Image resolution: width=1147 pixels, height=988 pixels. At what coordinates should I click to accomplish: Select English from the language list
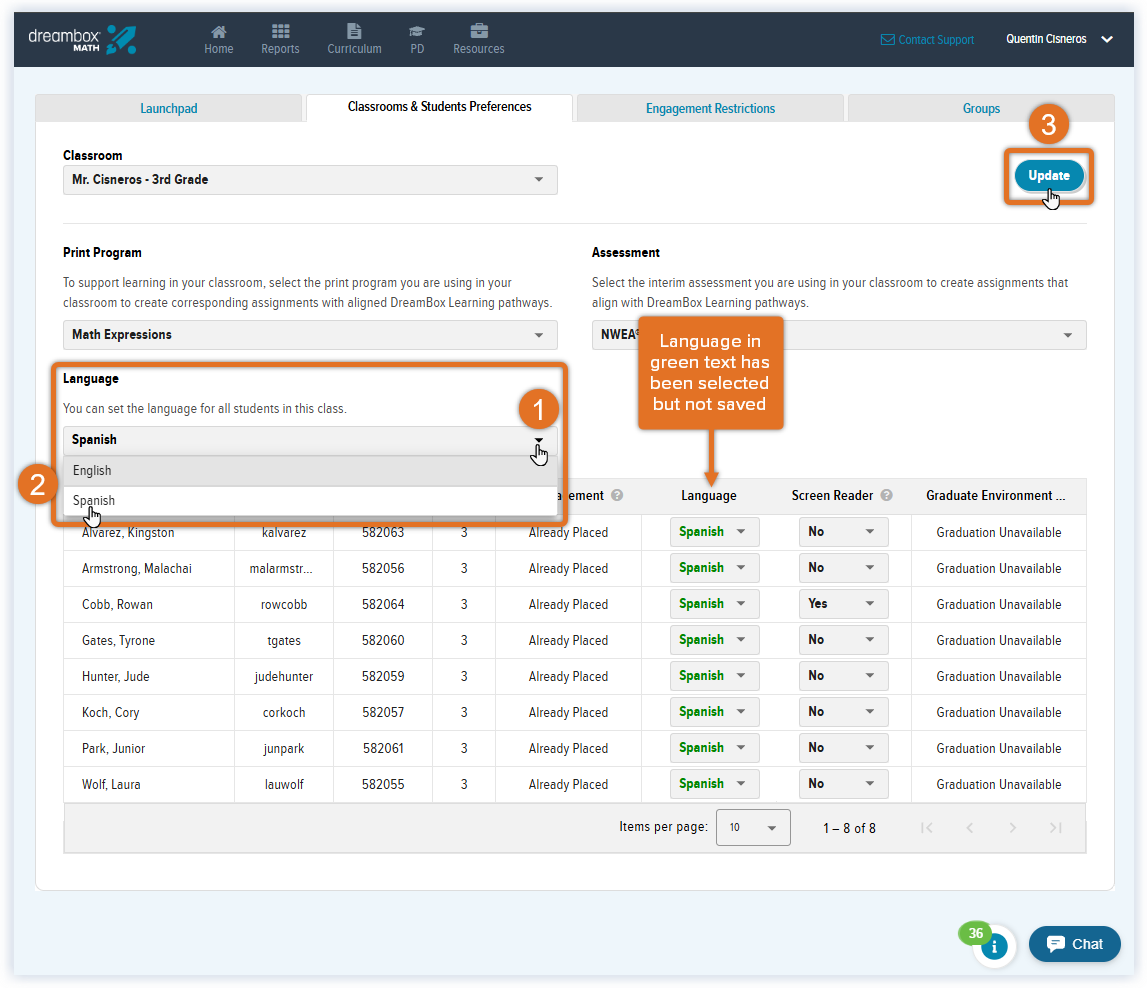pyautogui.click(x=310, y=471)
